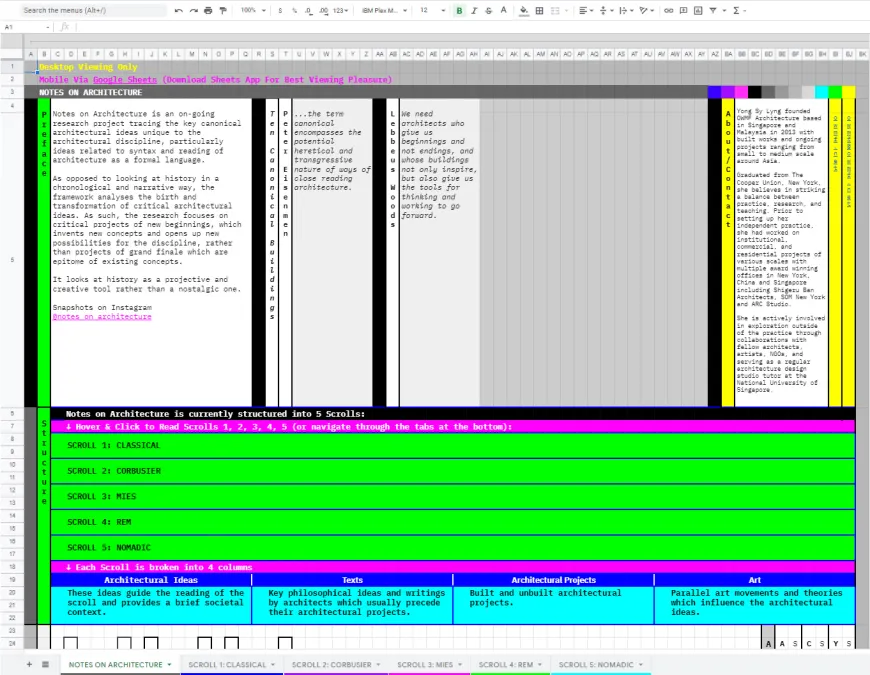
Task: Insert a comment
Action: pyautogui.click(x=684, y=11)
